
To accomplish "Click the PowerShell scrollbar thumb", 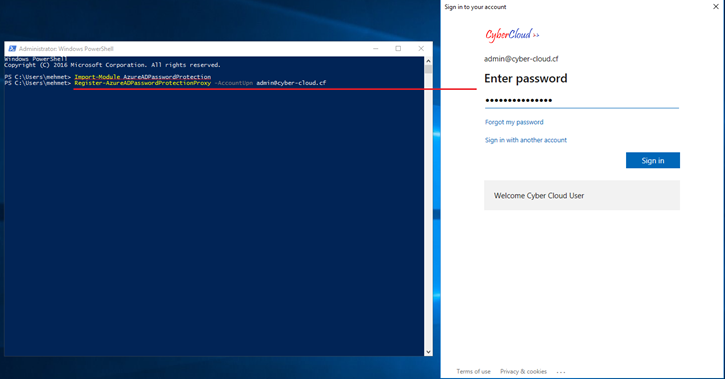I will [x=428, y=69].
